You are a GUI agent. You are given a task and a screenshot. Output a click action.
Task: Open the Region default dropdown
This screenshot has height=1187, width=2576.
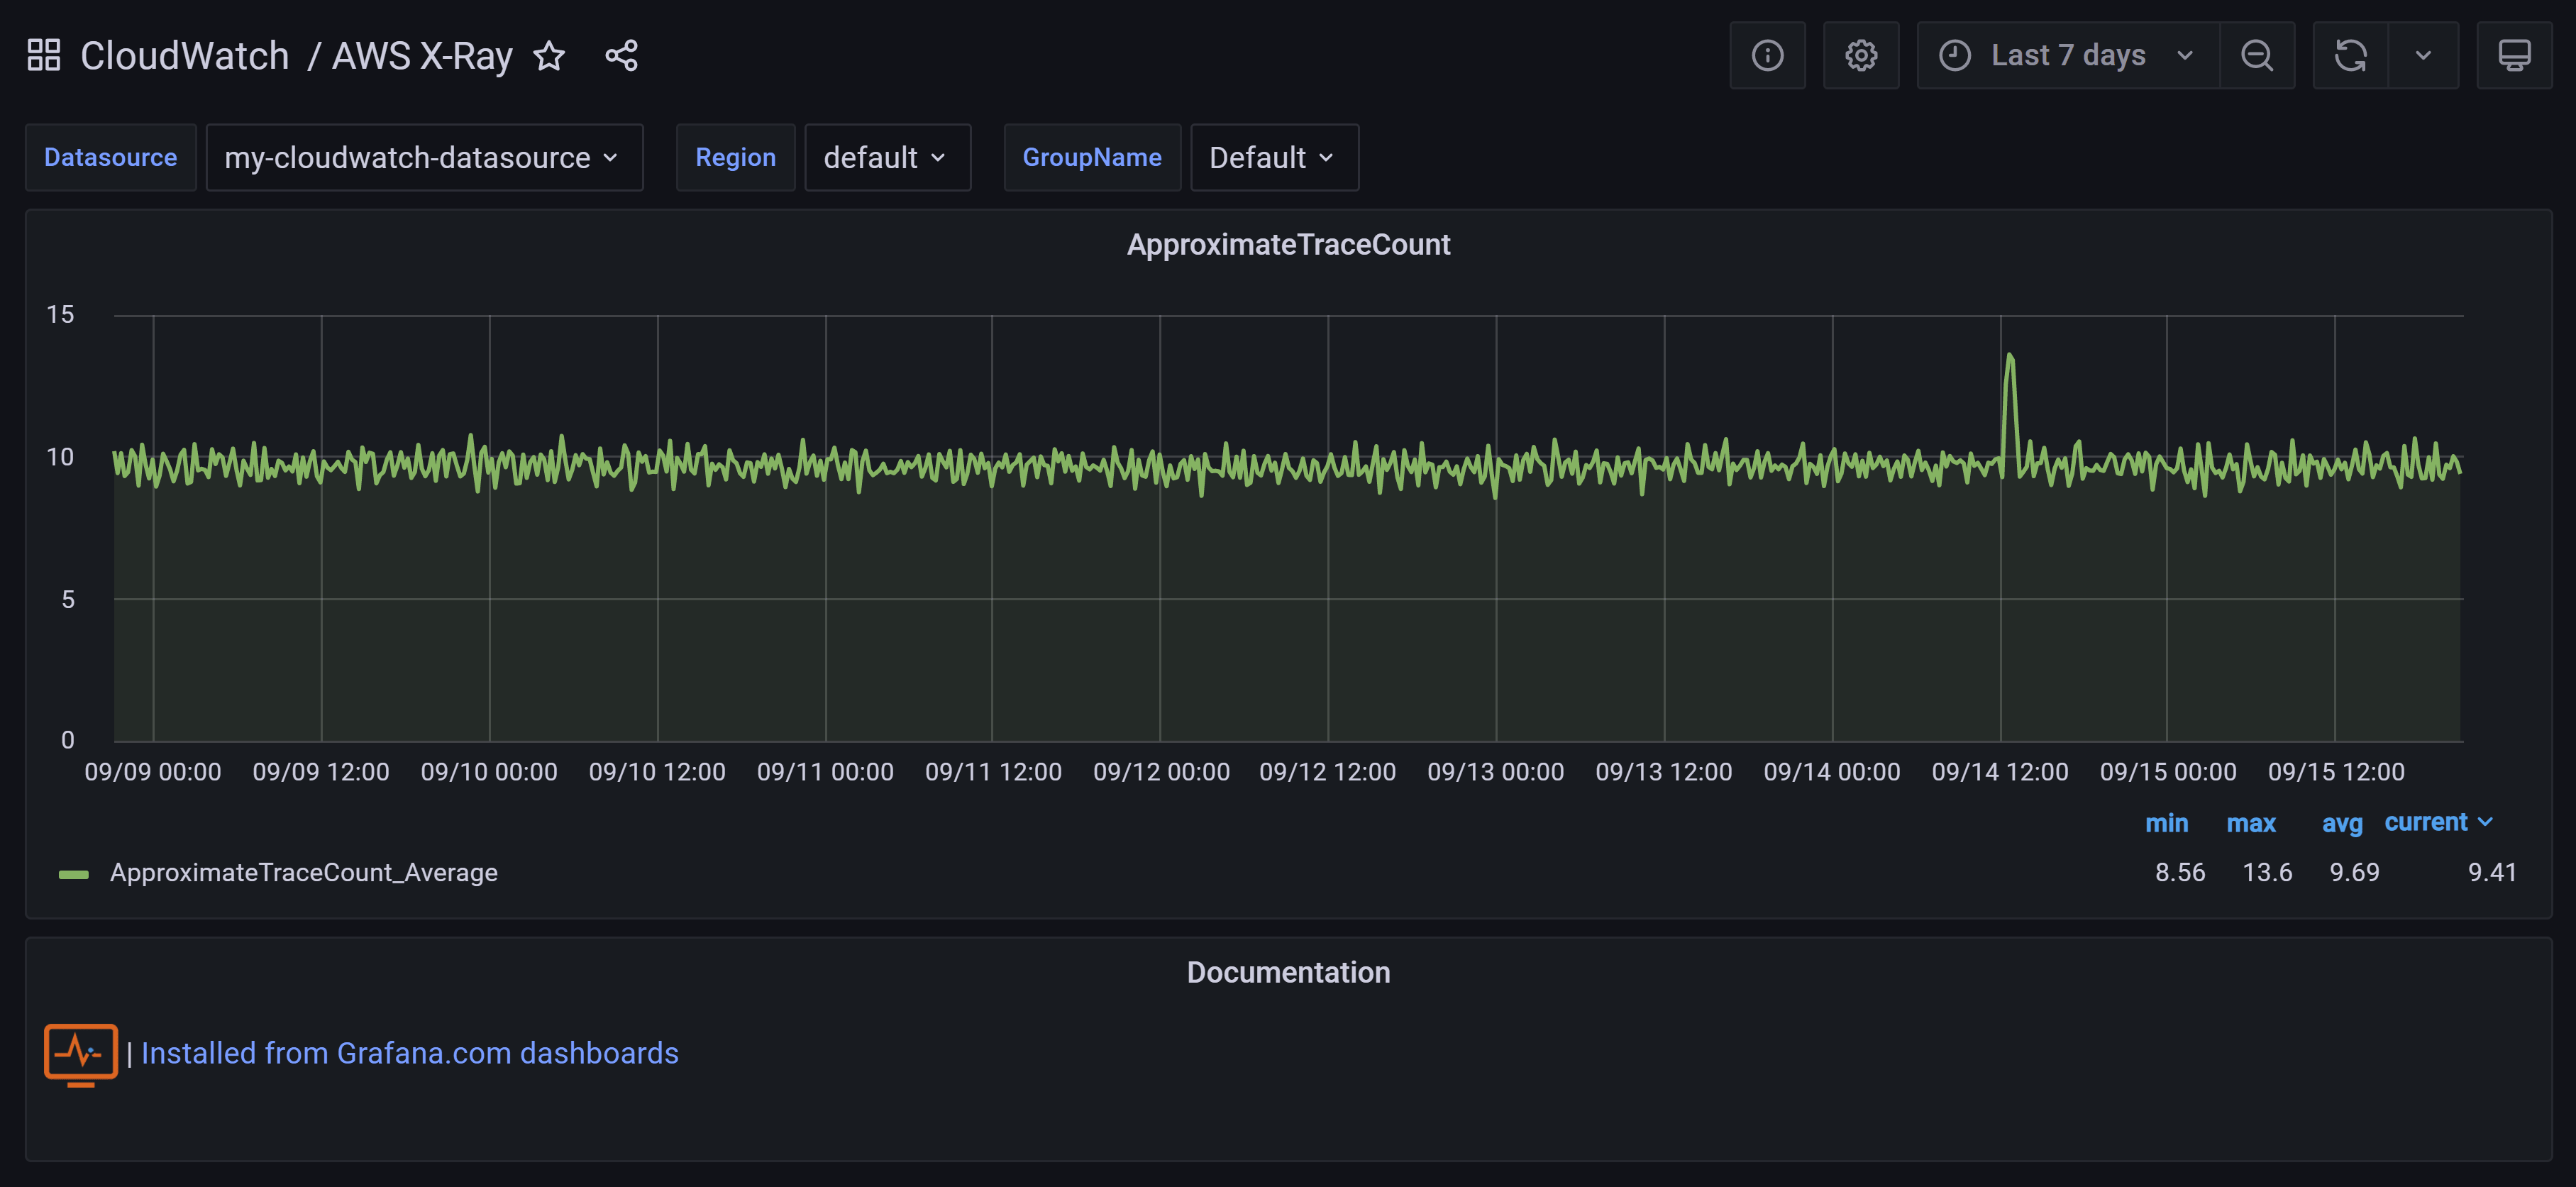point(886,157)
